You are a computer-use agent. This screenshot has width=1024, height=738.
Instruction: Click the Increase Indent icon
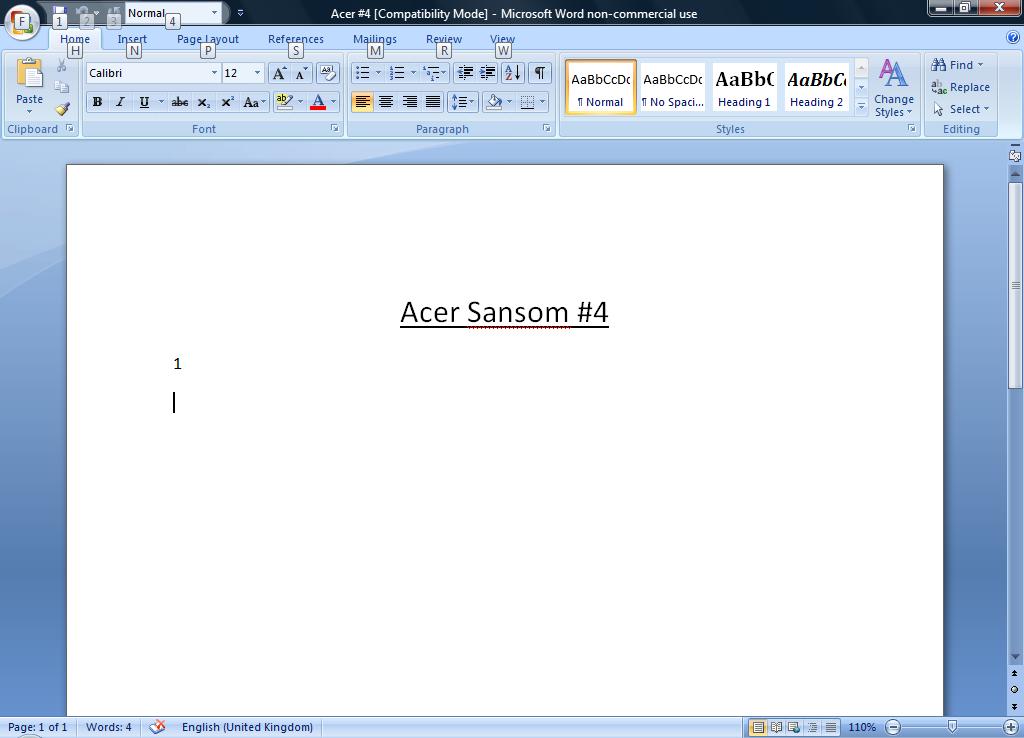click(487, 73)
